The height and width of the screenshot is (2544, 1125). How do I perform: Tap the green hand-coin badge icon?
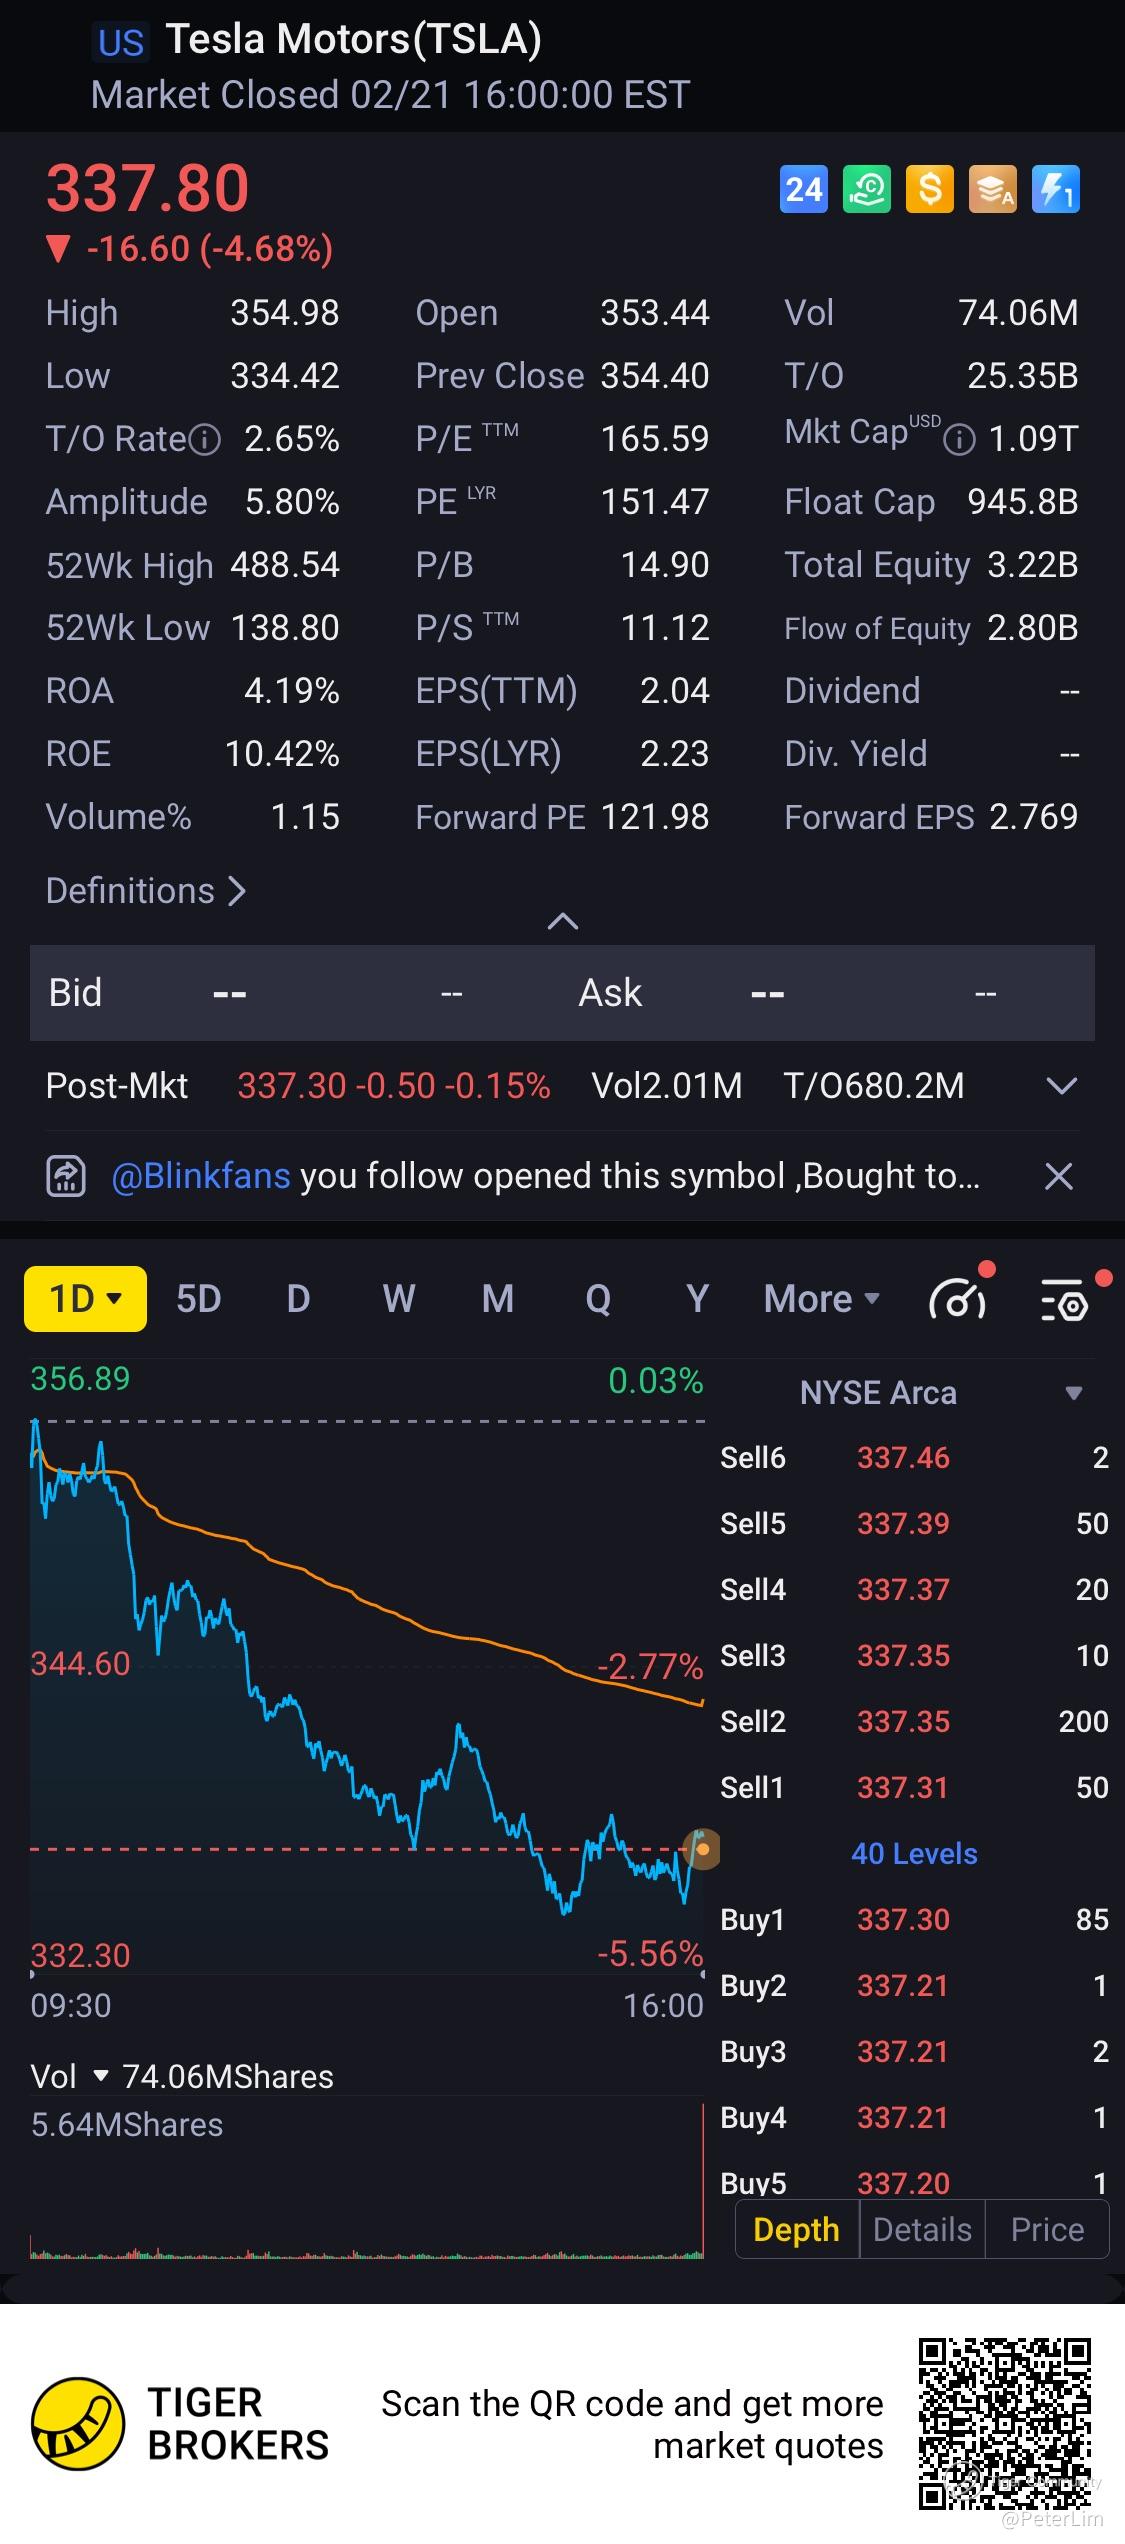pos(866,189)
